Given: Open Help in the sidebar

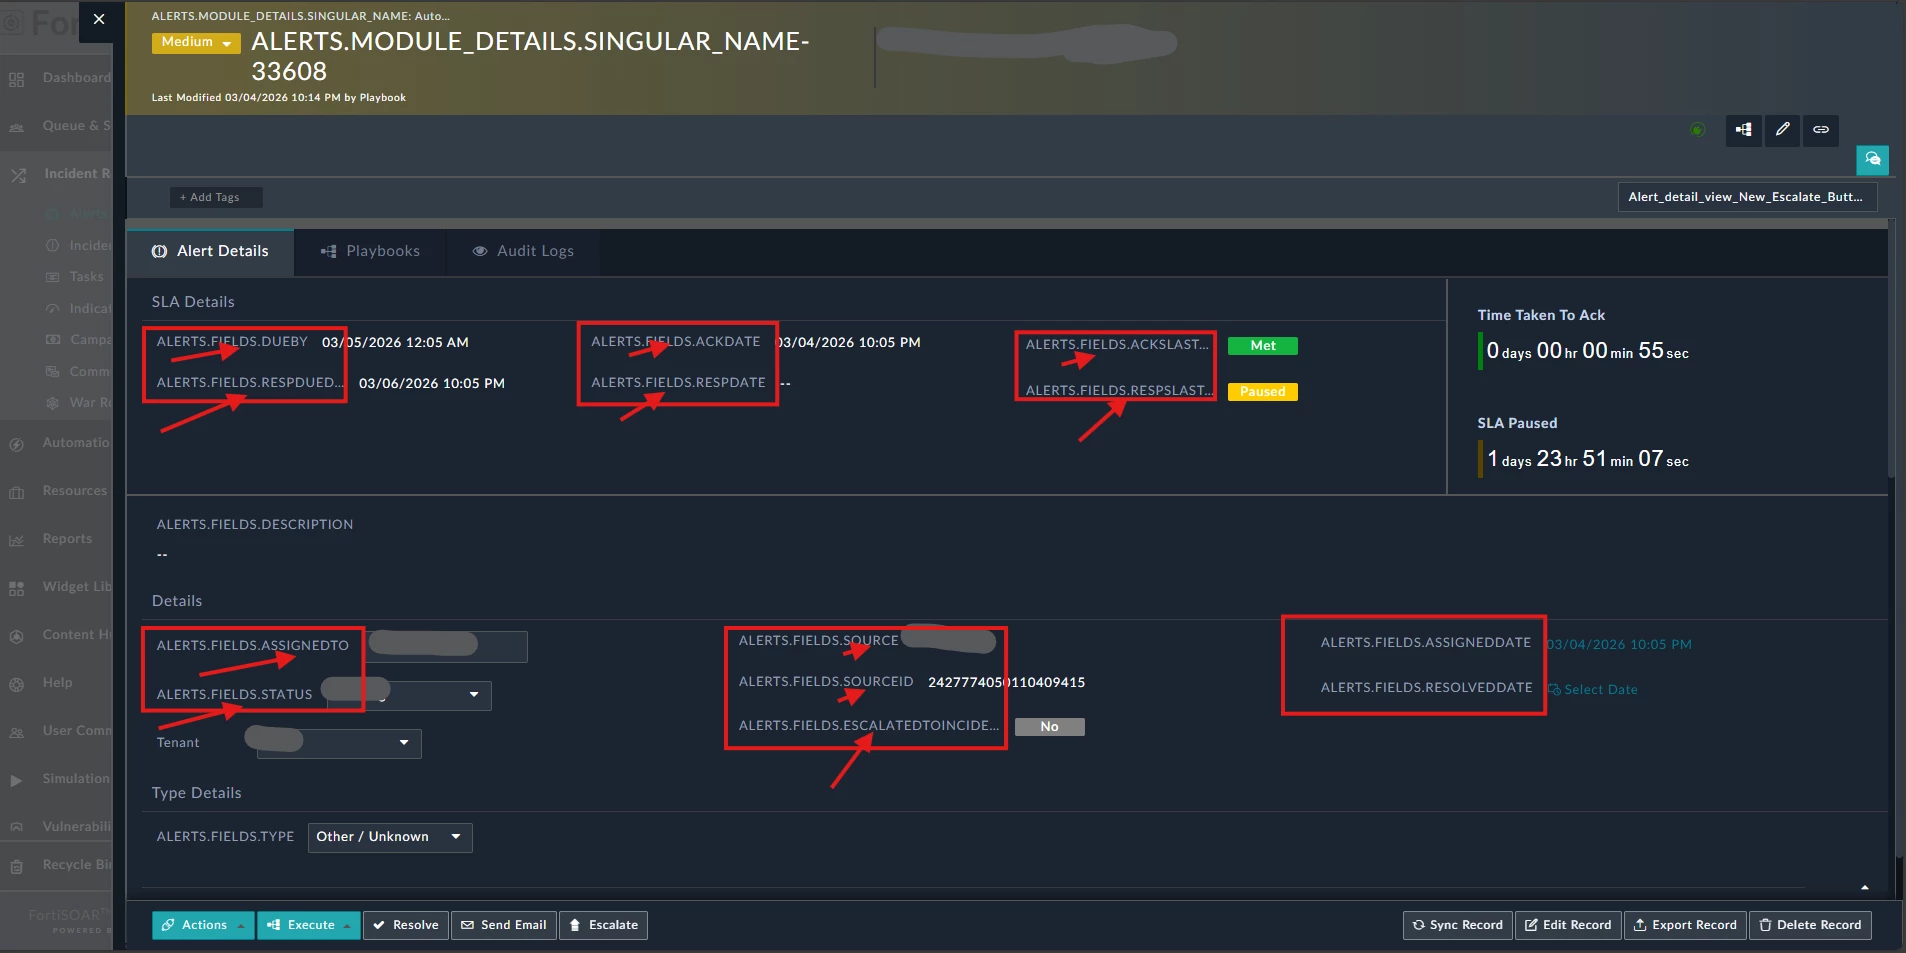Looking at the screenshot, I should pyautogui.click(x=56, y=683).
